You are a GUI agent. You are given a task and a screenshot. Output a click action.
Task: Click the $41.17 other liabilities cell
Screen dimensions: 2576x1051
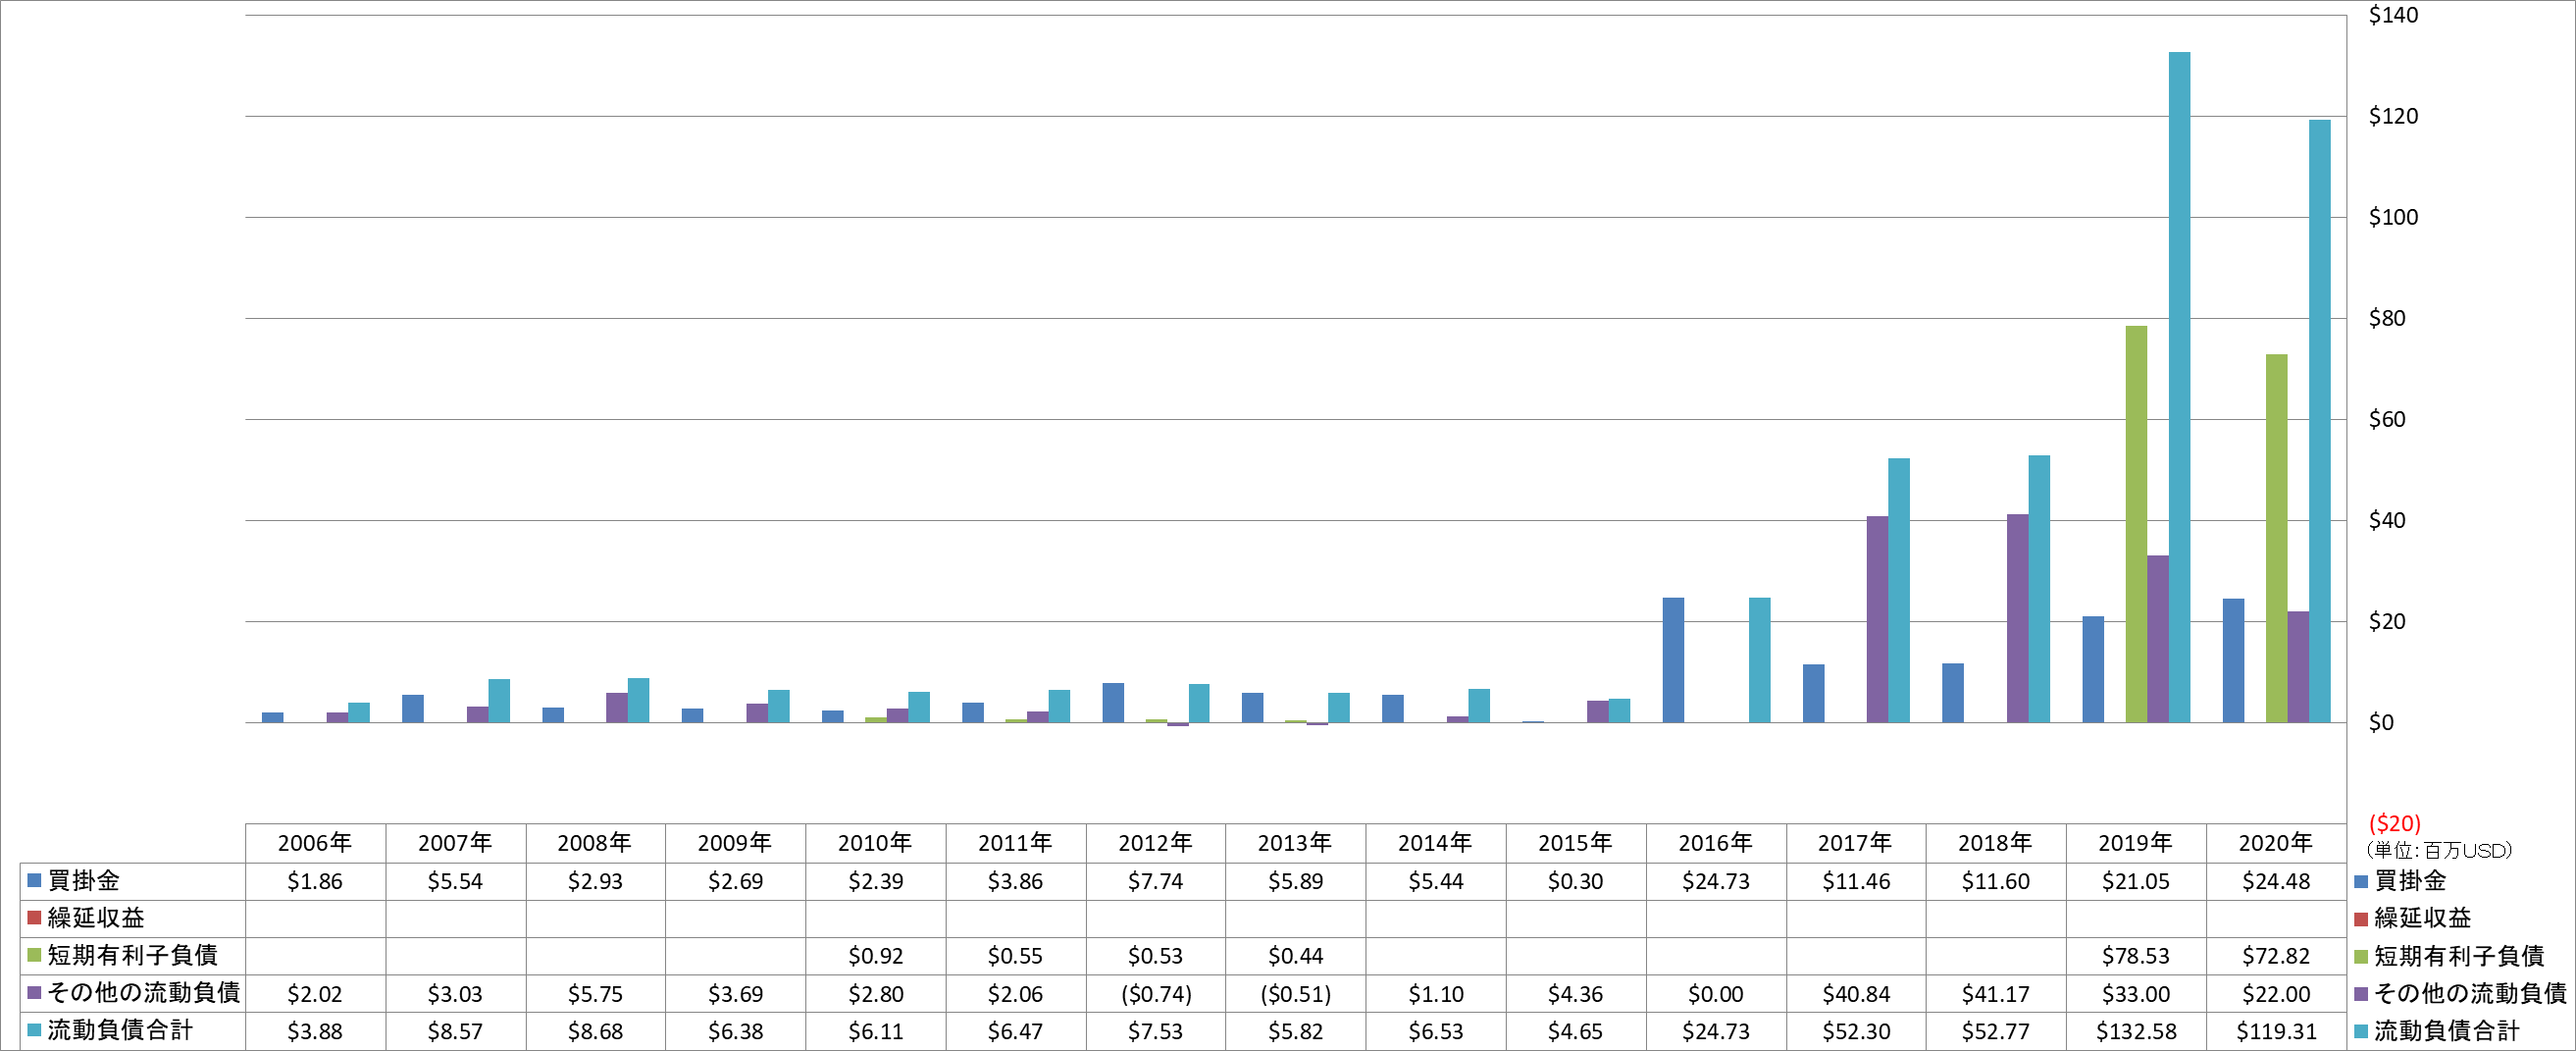click(1995, 994)
